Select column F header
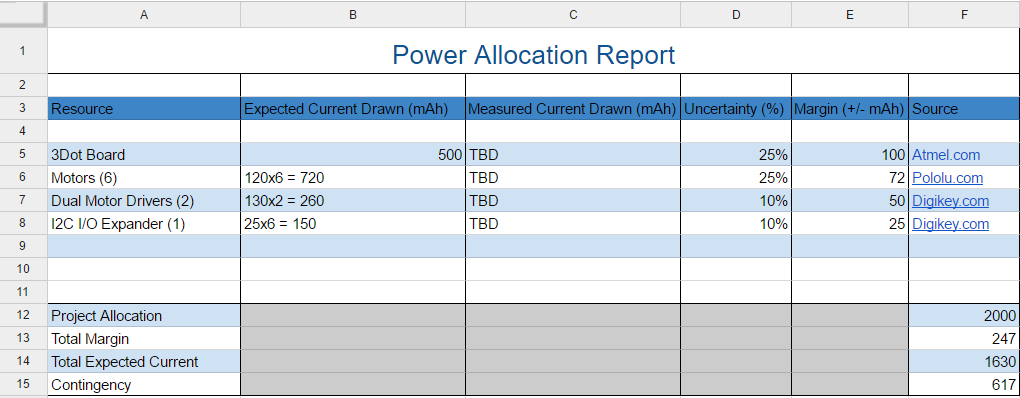The image size is (1020, 398). click(964, 14)
